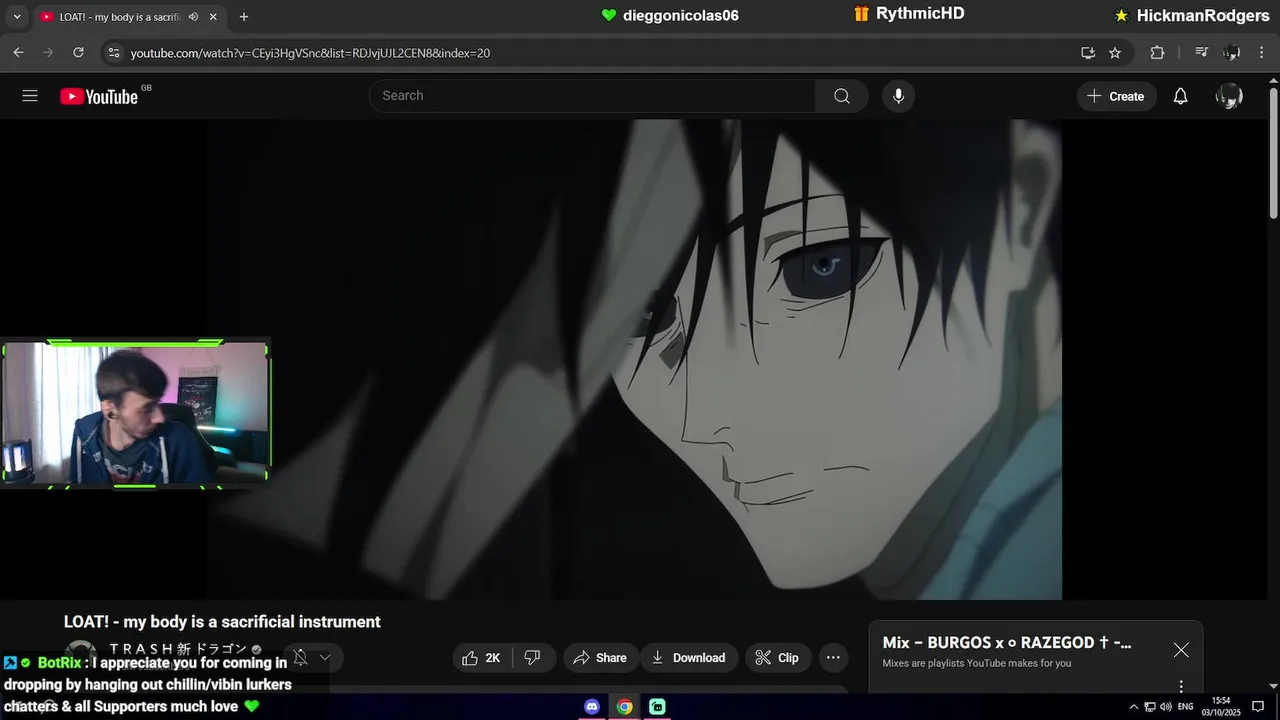Viewport: 1280px width, 720px height.
Task: Open Windows notification center
Action: [x=1258, y=707]
